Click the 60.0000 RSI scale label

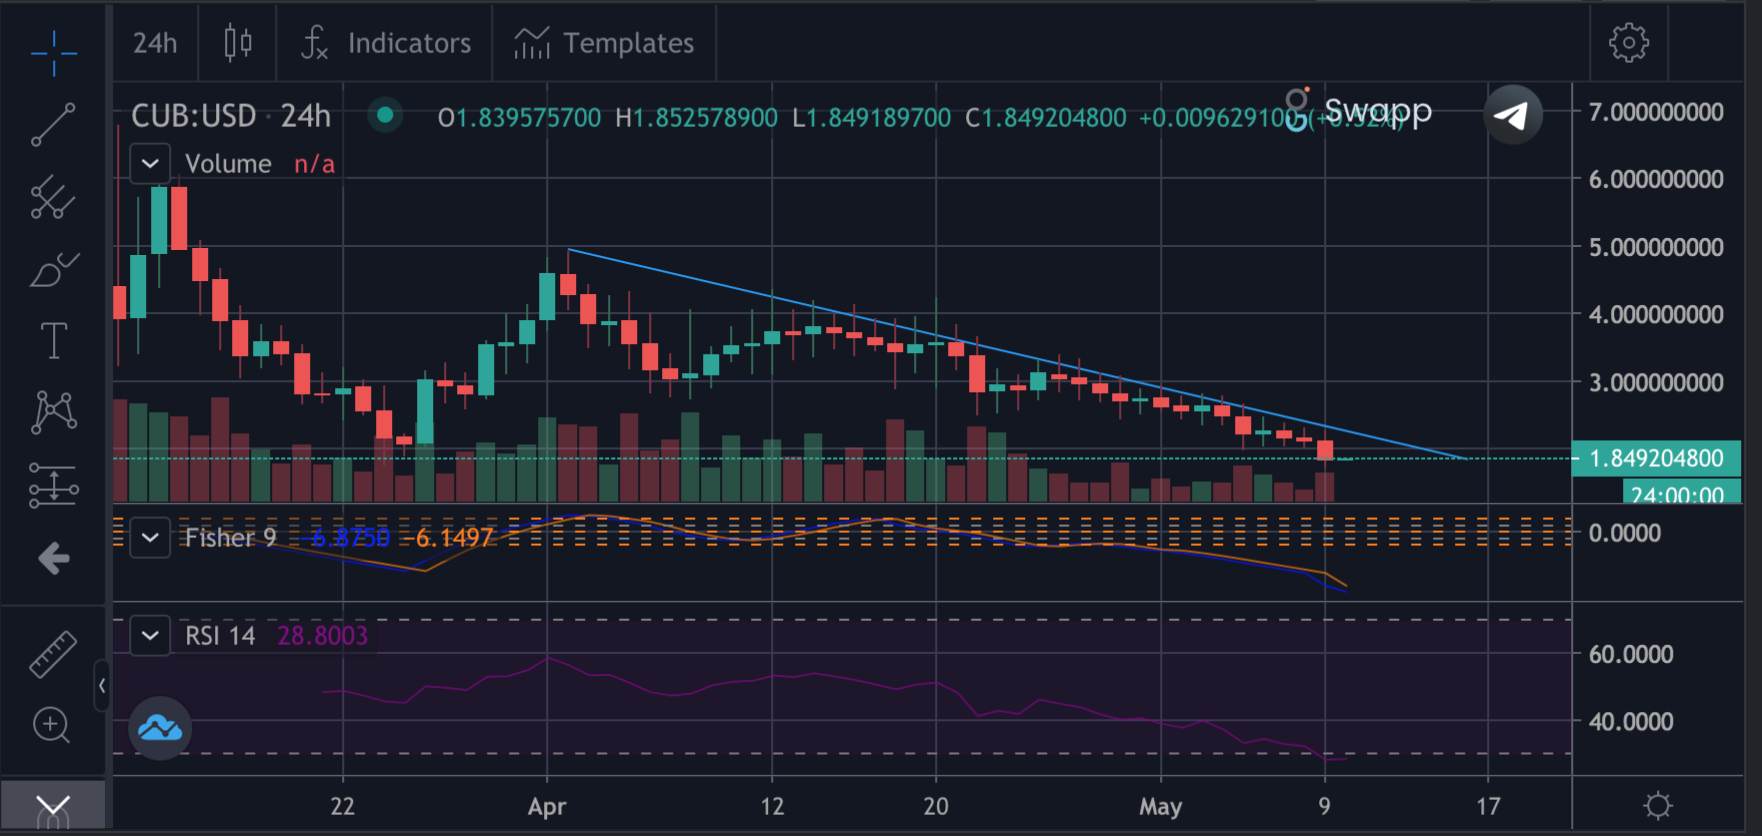point(1631,654)
